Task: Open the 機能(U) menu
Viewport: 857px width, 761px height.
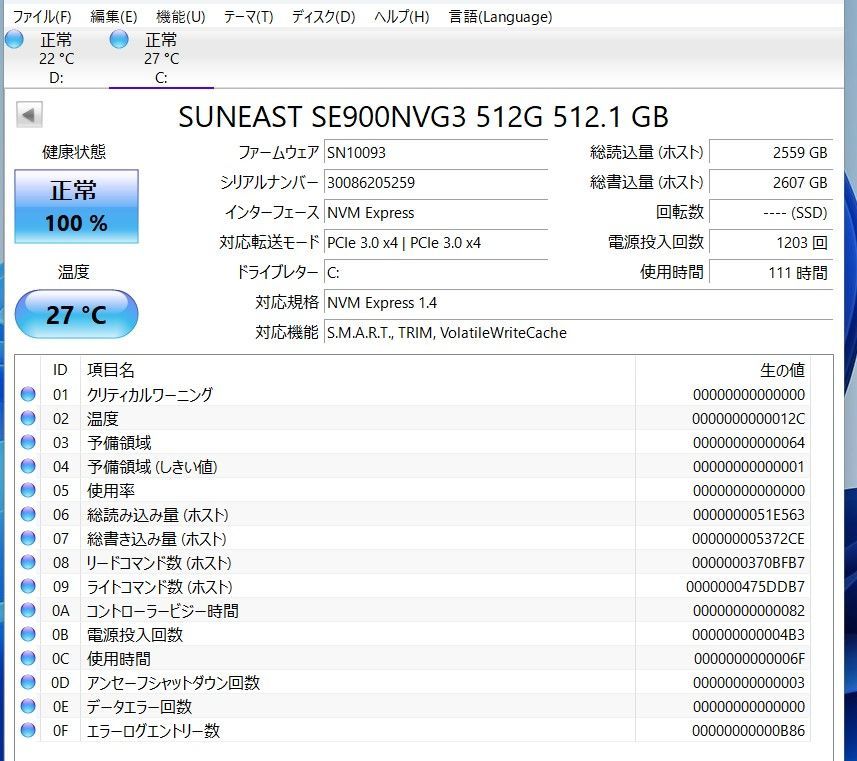Action: point(180,17)
